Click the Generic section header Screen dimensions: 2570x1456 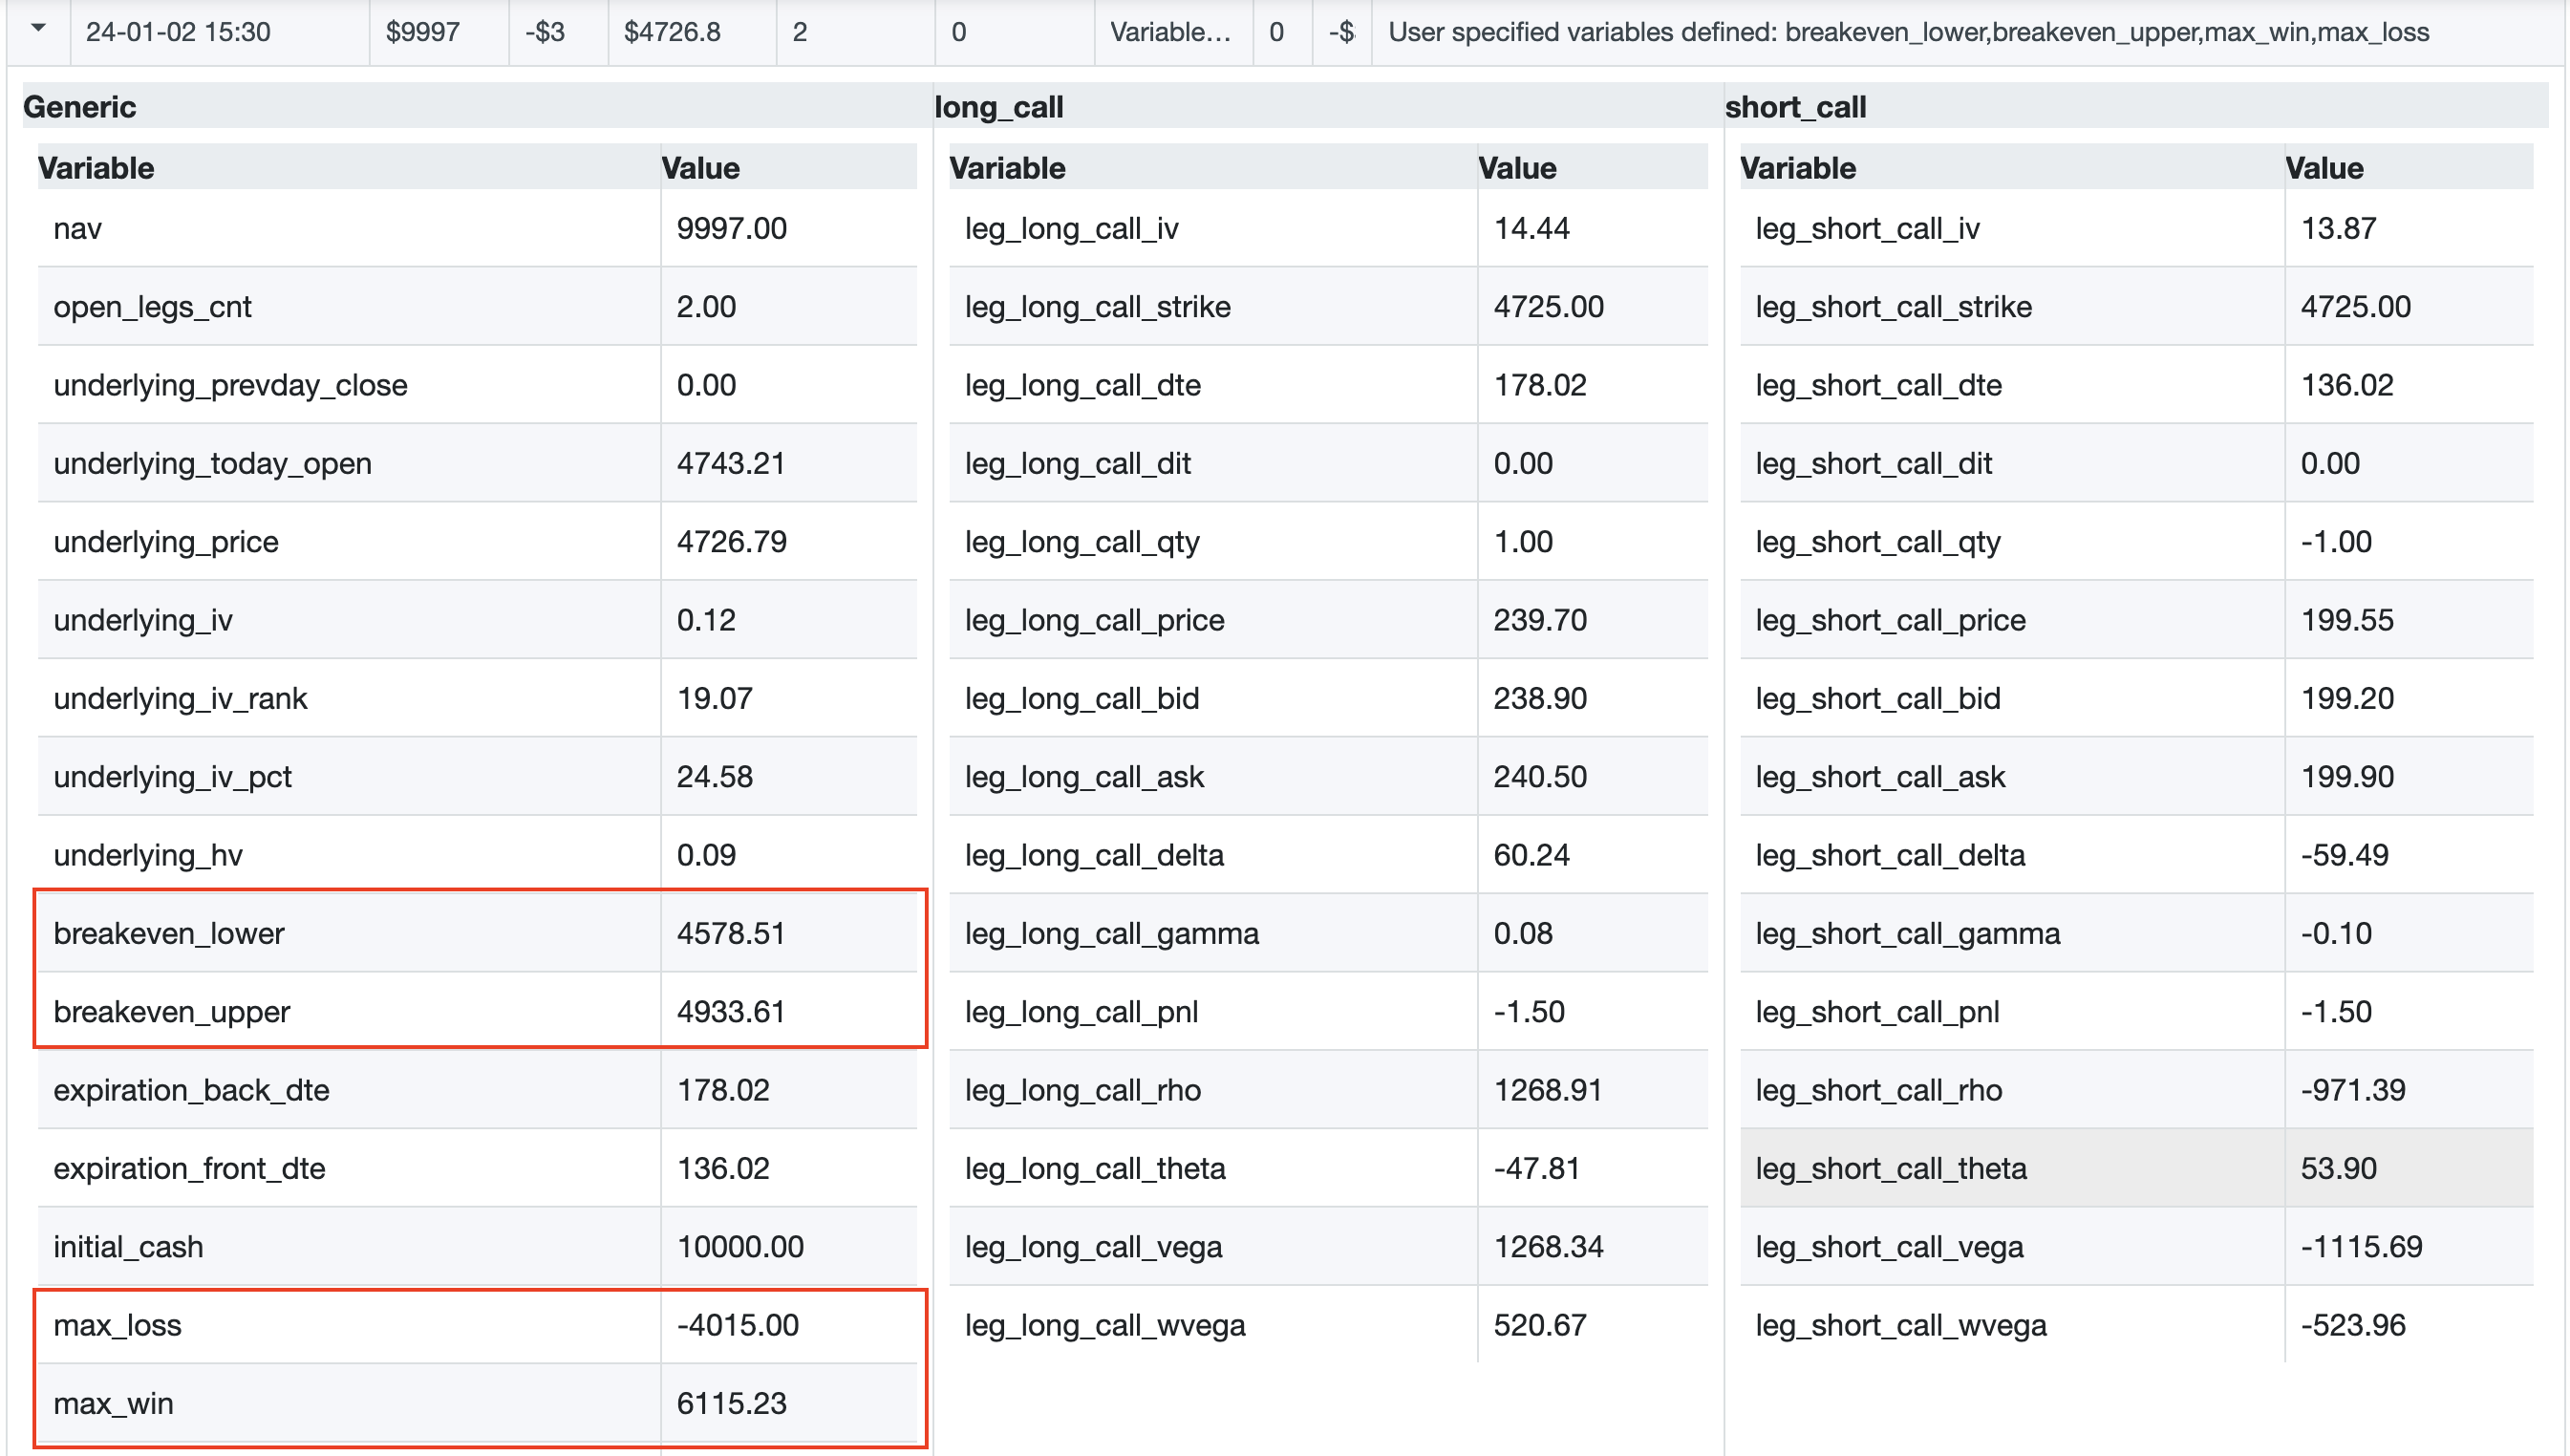pos(80,107)
